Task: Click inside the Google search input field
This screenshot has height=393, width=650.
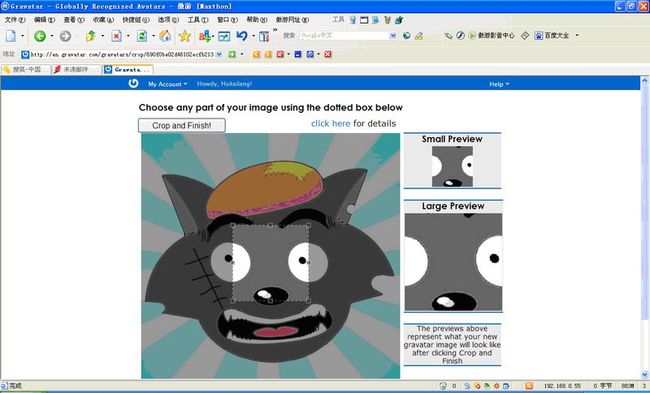Action: coord(344,36)
